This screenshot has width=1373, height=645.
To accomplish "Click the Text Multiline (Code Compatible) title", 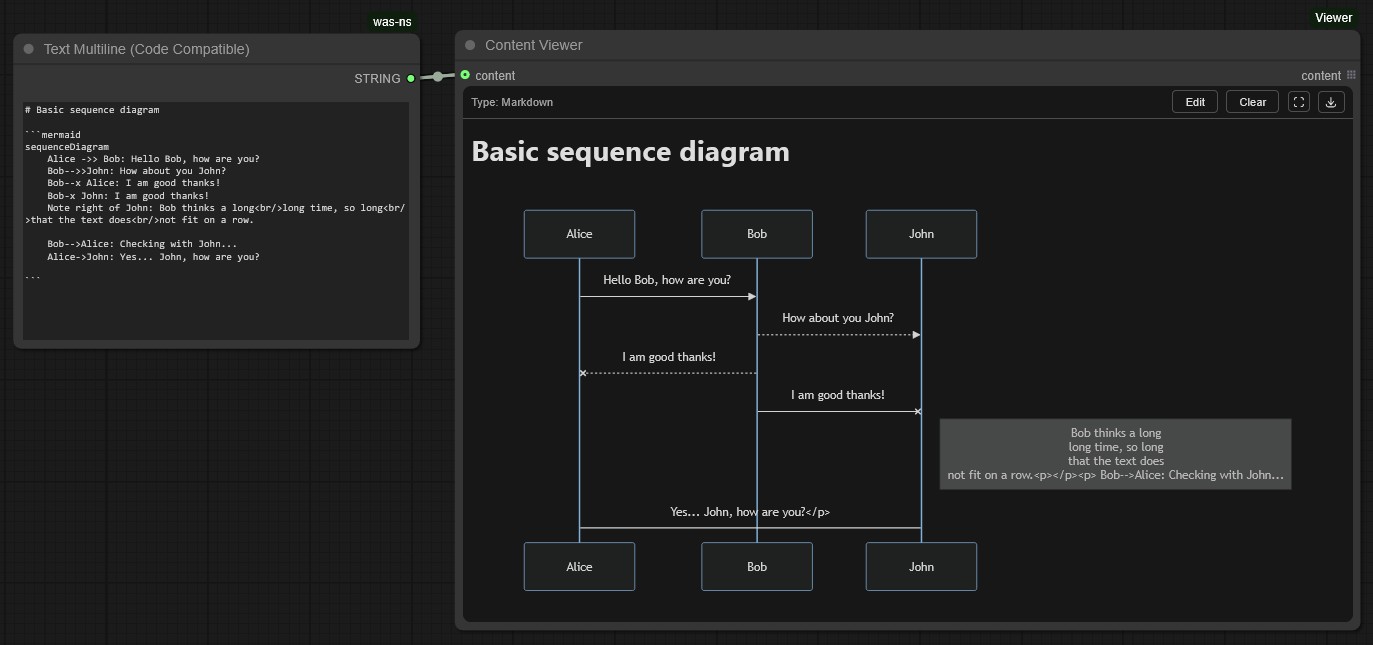I will coord(147,49).
